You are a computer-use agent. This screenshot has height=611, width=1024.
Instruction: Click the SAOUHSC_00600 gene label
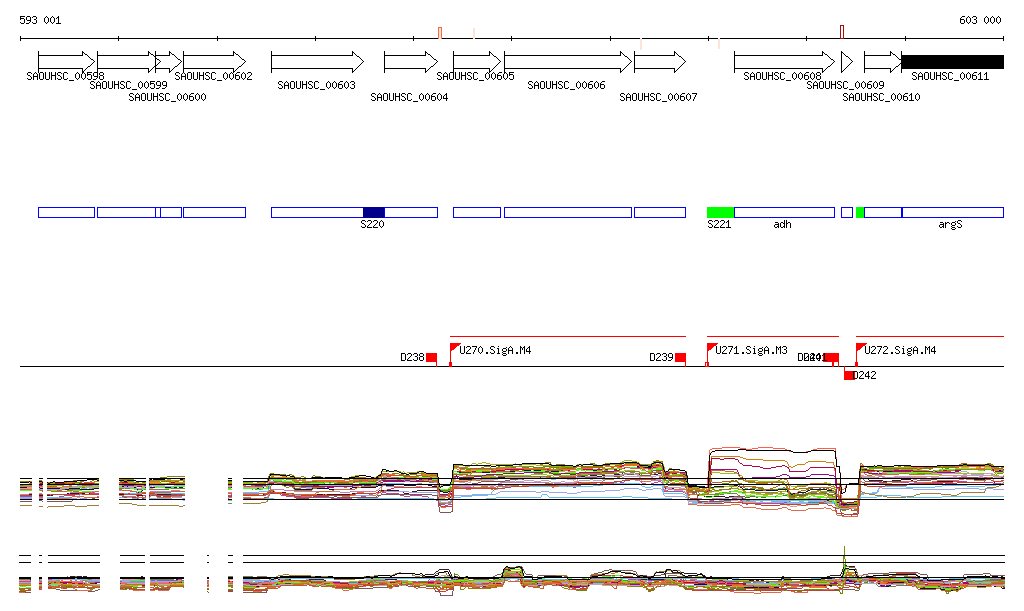(167, 97)
